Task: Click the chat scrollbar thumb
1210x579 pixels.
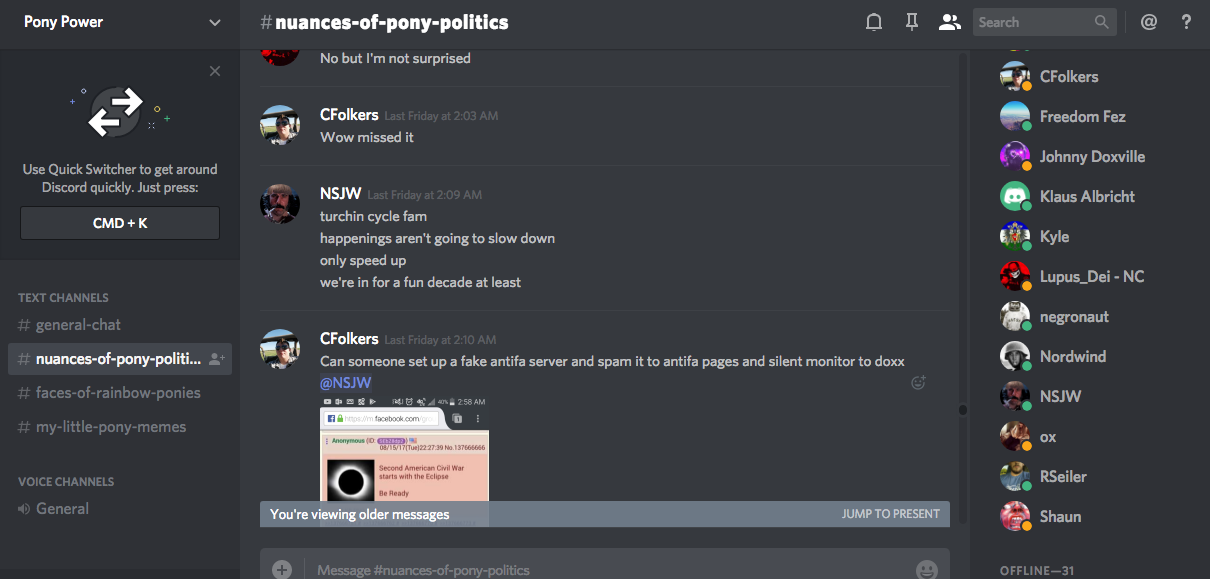Action: click(x=963, y=409)
